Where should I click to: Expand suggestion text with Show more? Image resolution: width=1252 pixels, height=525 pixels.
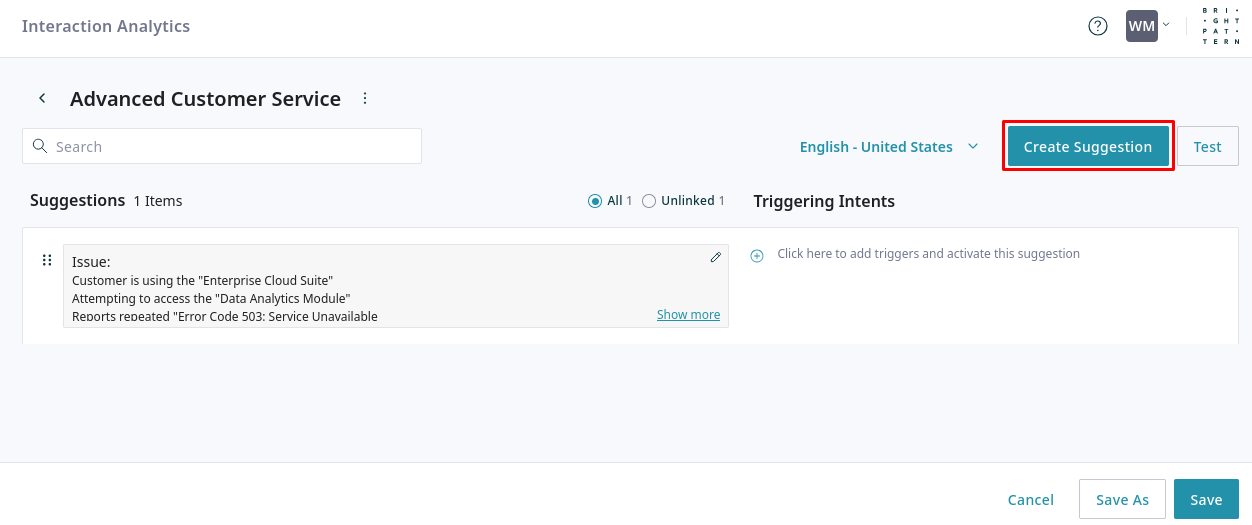point(688,315)
